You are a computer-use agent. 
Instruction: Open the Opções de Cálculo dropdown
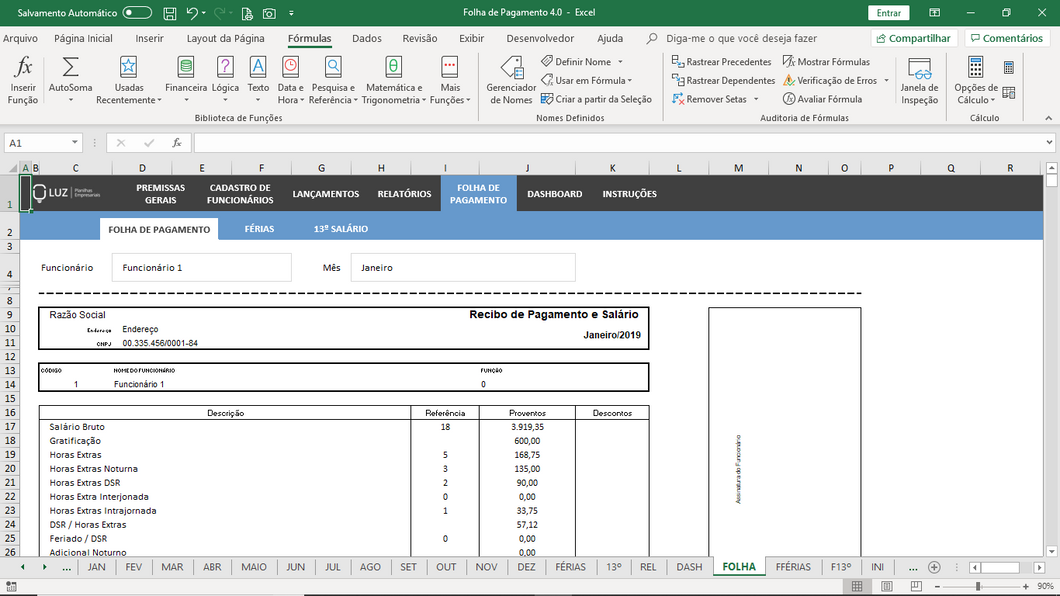976,80
